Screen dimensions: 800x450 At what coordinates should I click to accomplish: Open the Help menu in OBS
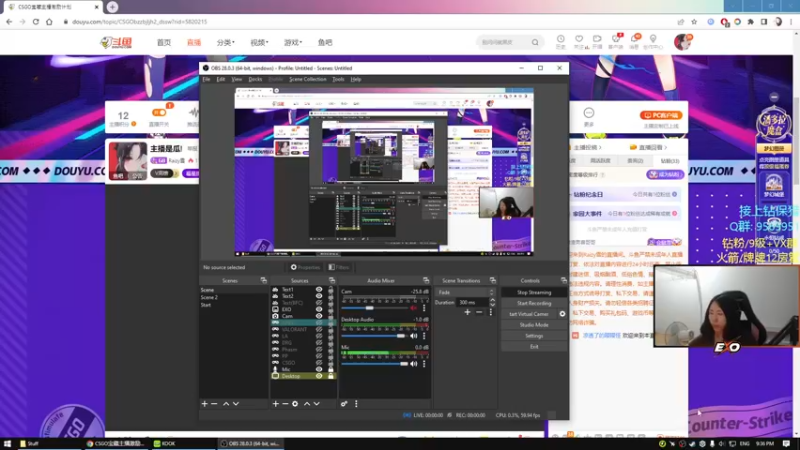coord(356,79)
